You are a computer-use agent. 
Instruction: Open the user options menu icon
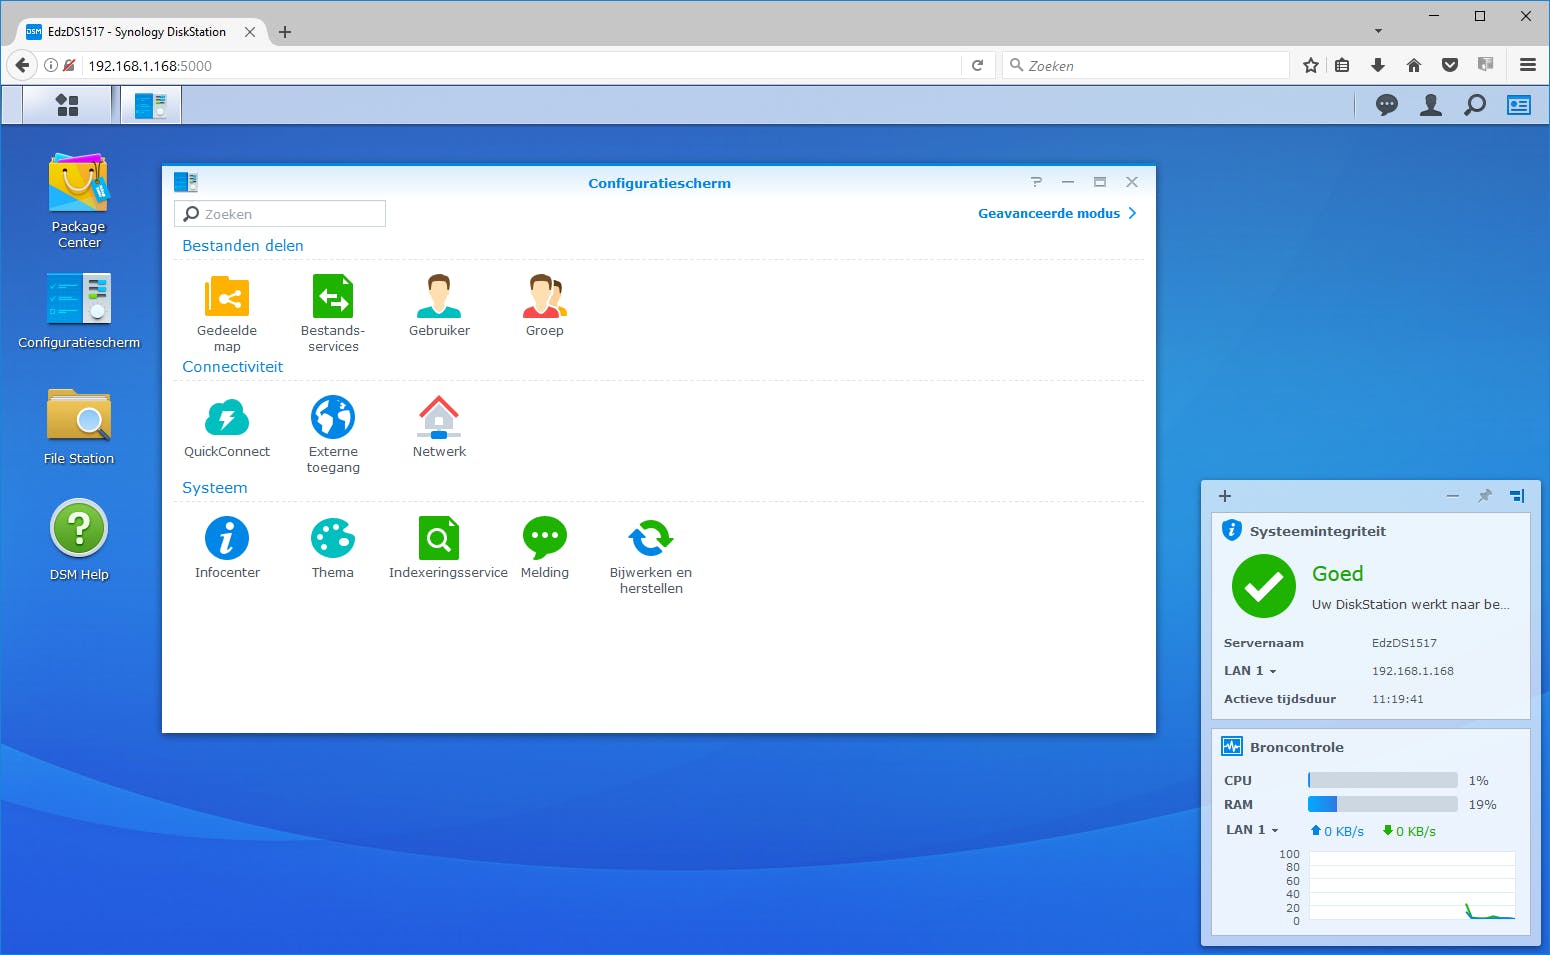pos(1431,105)
